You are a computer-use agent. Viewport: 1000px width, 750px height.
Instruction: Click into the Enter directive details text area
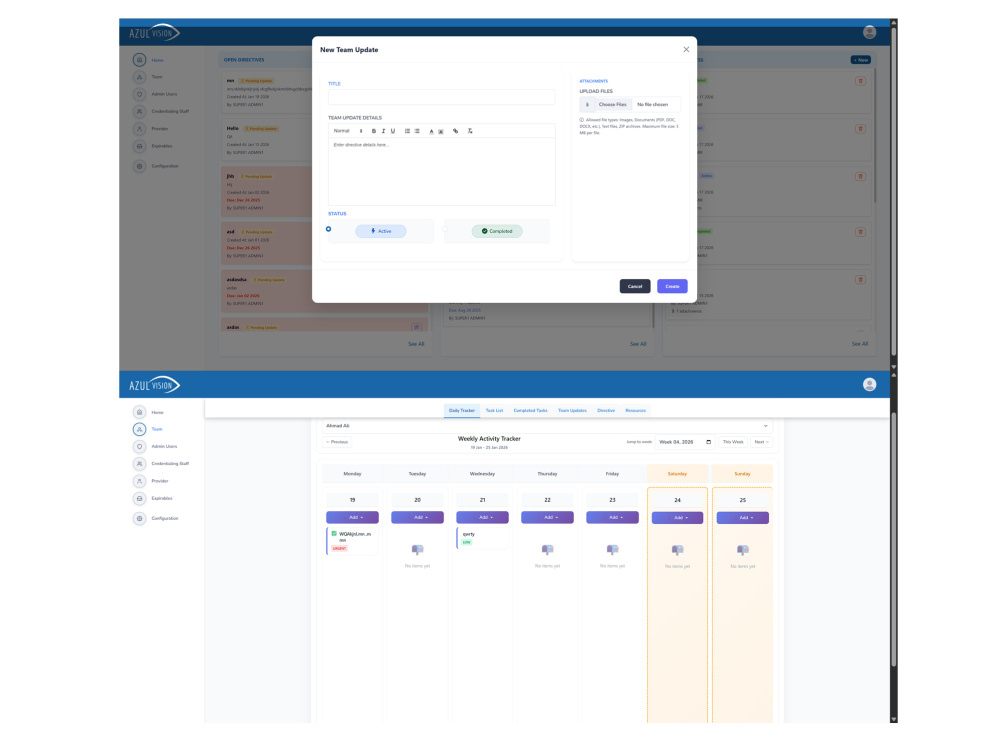tap(441, 171)
